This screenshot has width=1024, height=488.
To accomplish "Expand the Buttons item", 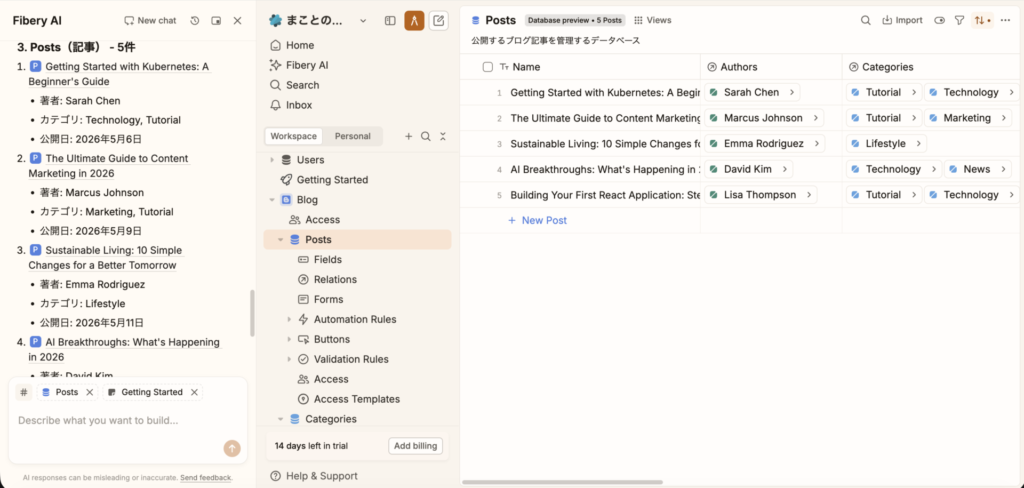I will pos(289,340).
